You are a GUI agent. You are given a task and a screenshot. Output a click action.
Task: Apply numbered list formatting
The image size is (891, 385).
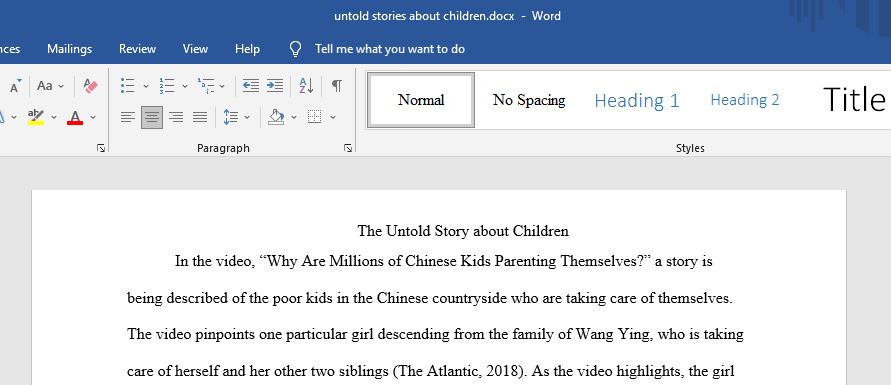[166, 86]
